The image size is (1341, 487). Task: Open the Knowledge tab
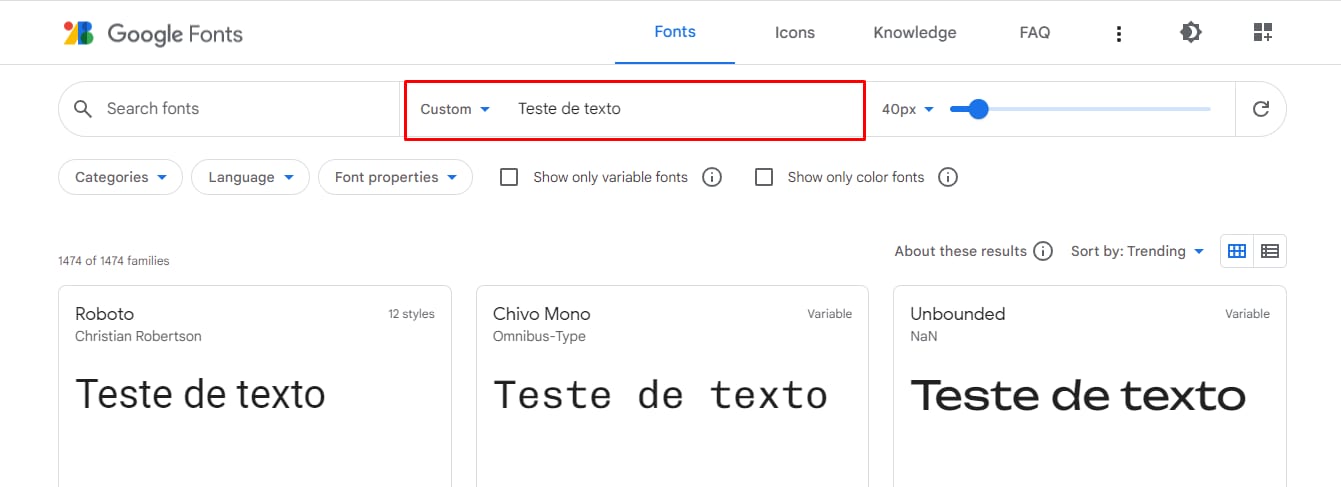(914, 33)
